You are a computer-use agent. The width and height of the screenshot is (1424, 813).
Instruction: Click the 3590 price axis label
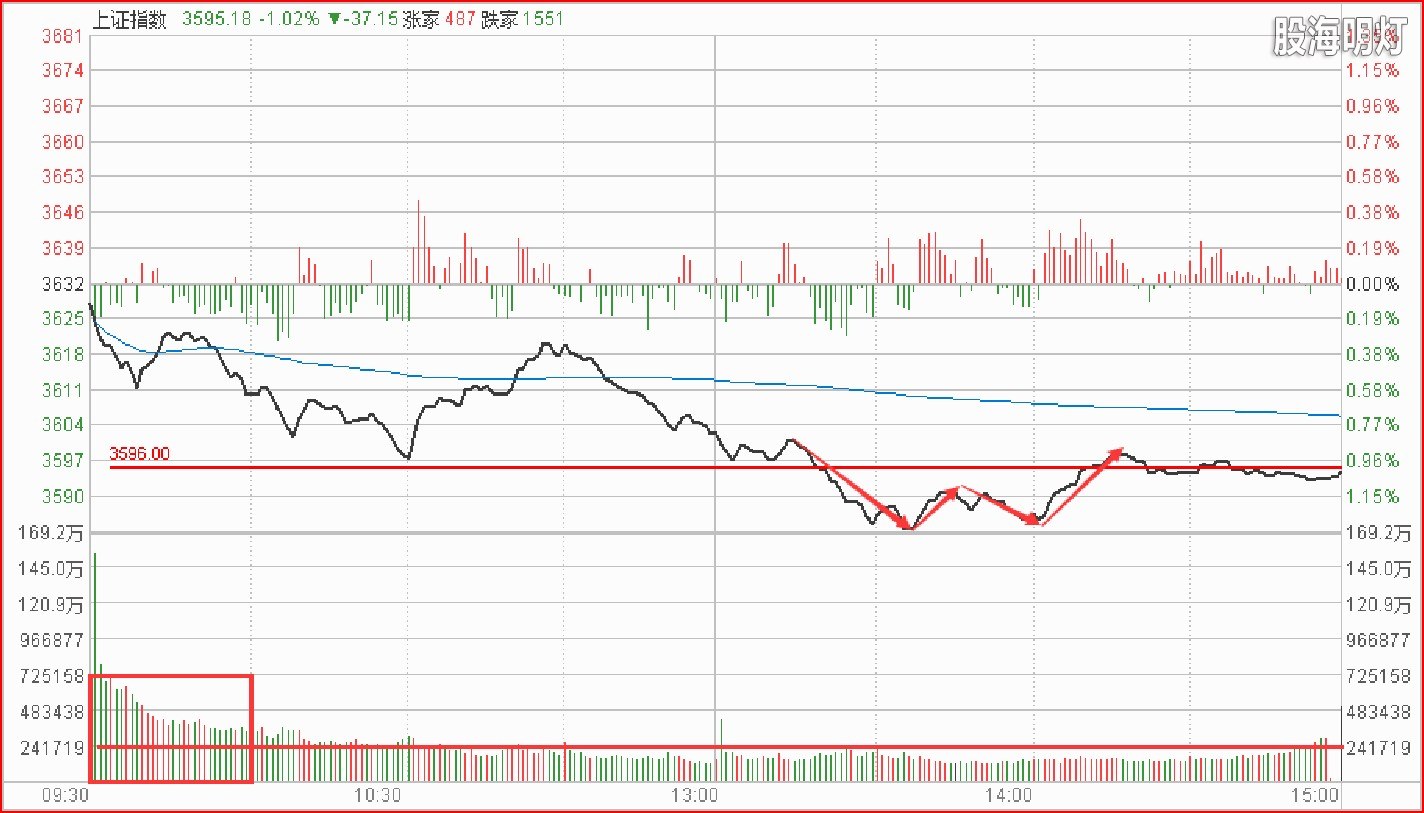coord(64,496)
